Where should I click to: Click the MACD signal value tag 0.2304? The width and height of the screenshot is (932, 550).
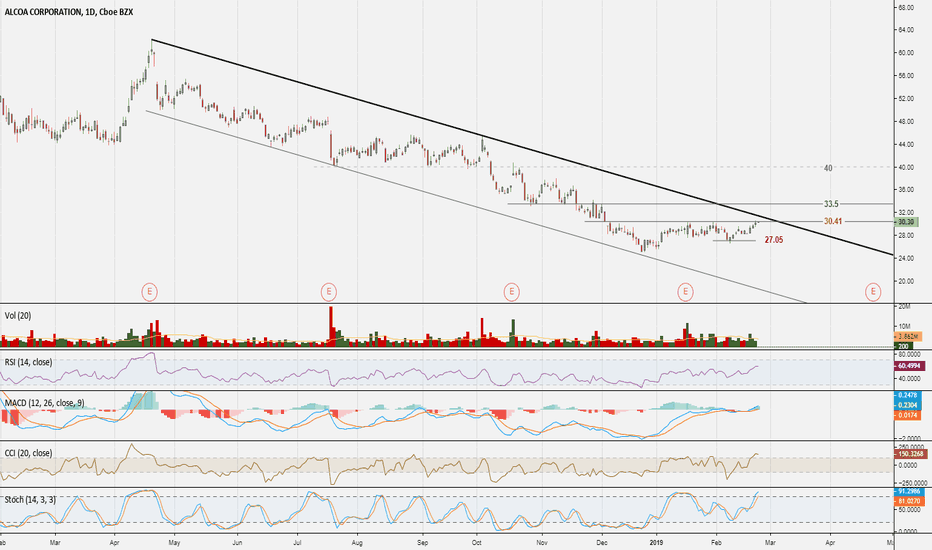pos(908,405)
